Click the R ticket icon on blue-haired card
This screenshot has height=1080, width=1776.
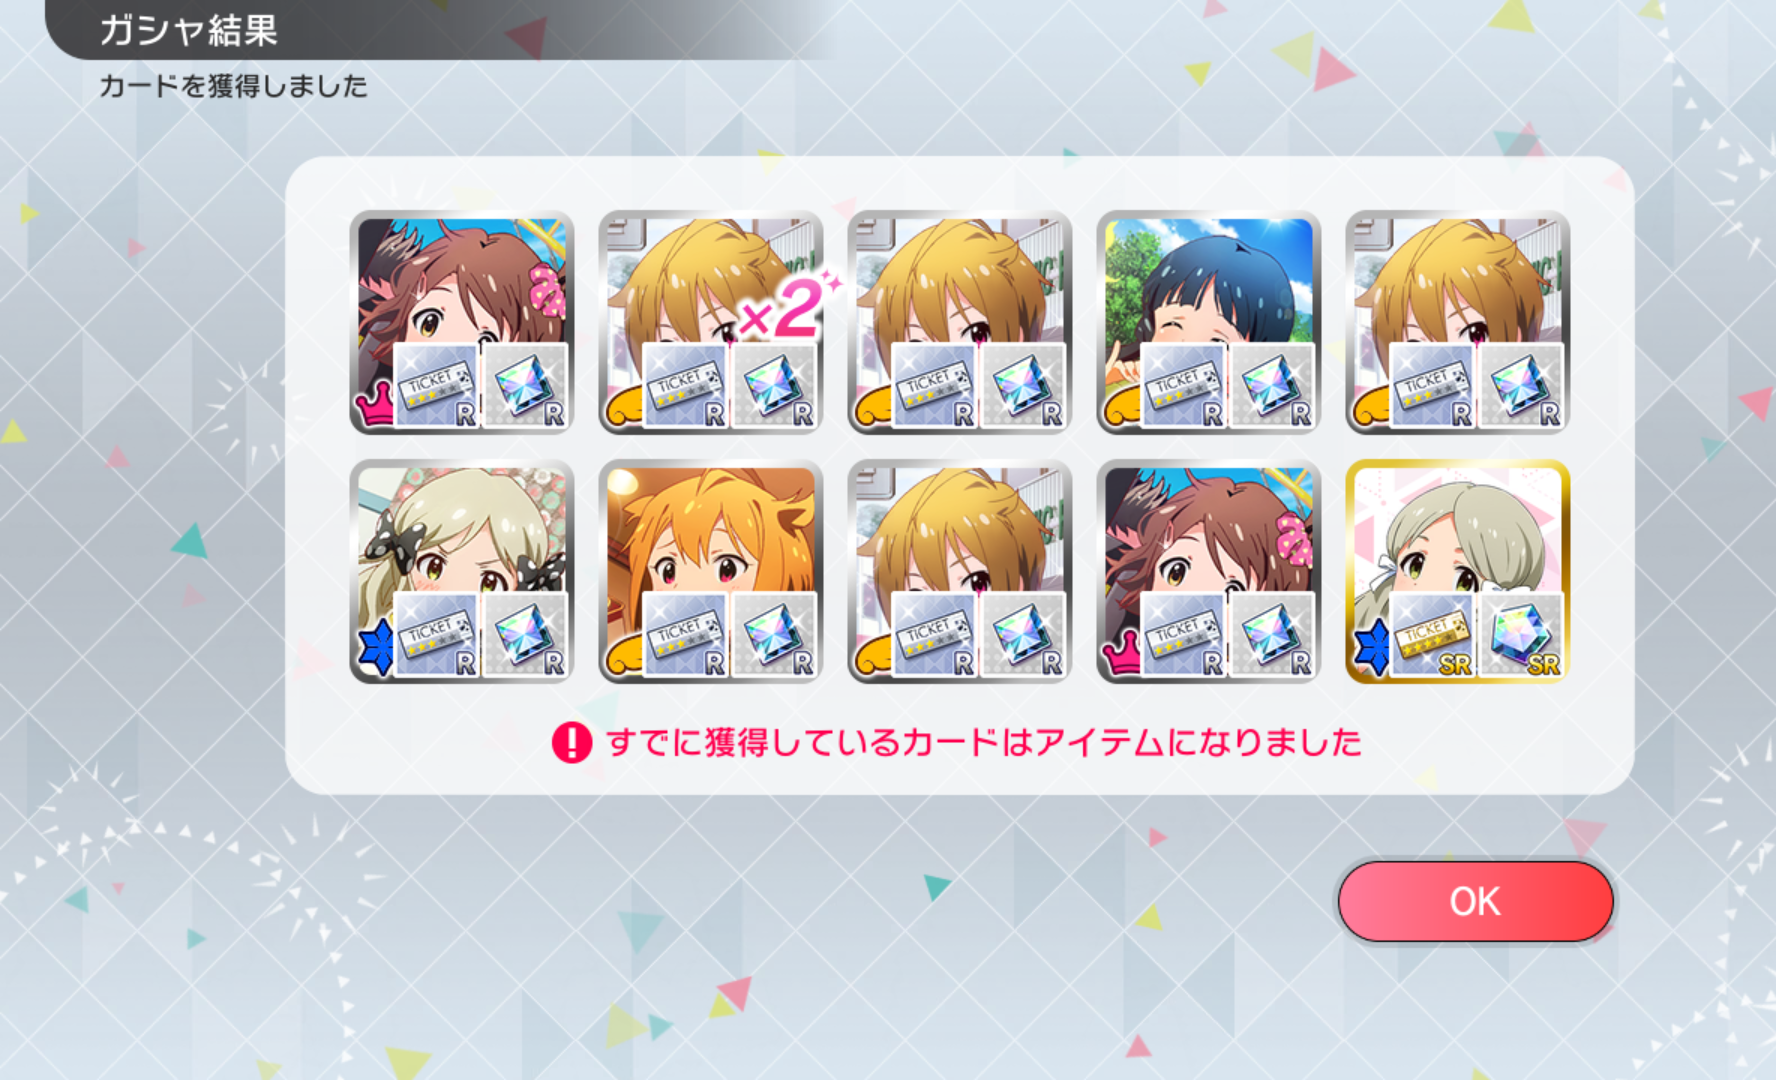pos(1184,385)
